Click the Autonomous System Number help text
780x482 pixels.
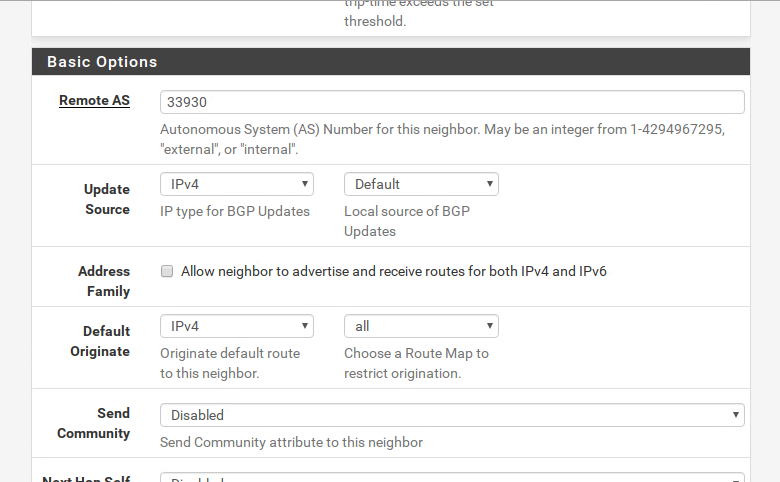pos(441,140)
